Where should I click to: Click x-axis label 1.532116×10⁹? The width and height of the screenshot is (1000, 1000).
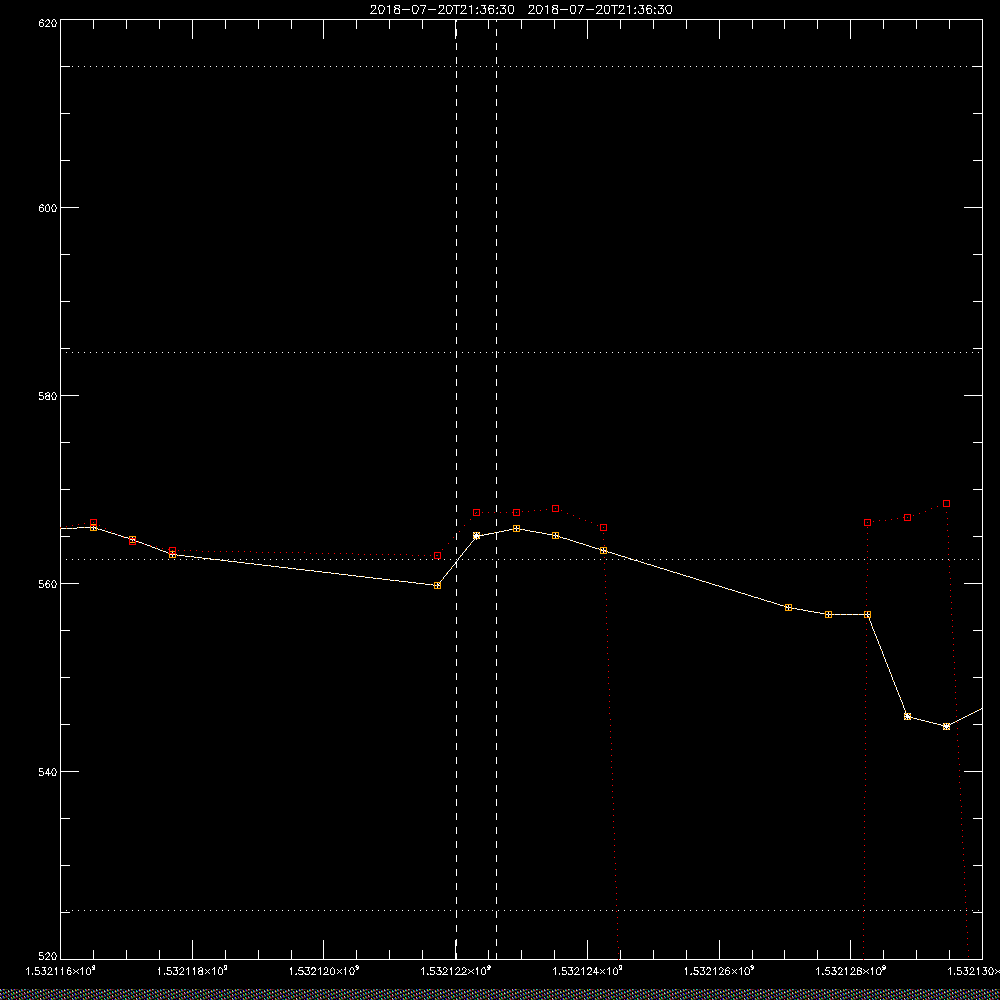(61, 971)
